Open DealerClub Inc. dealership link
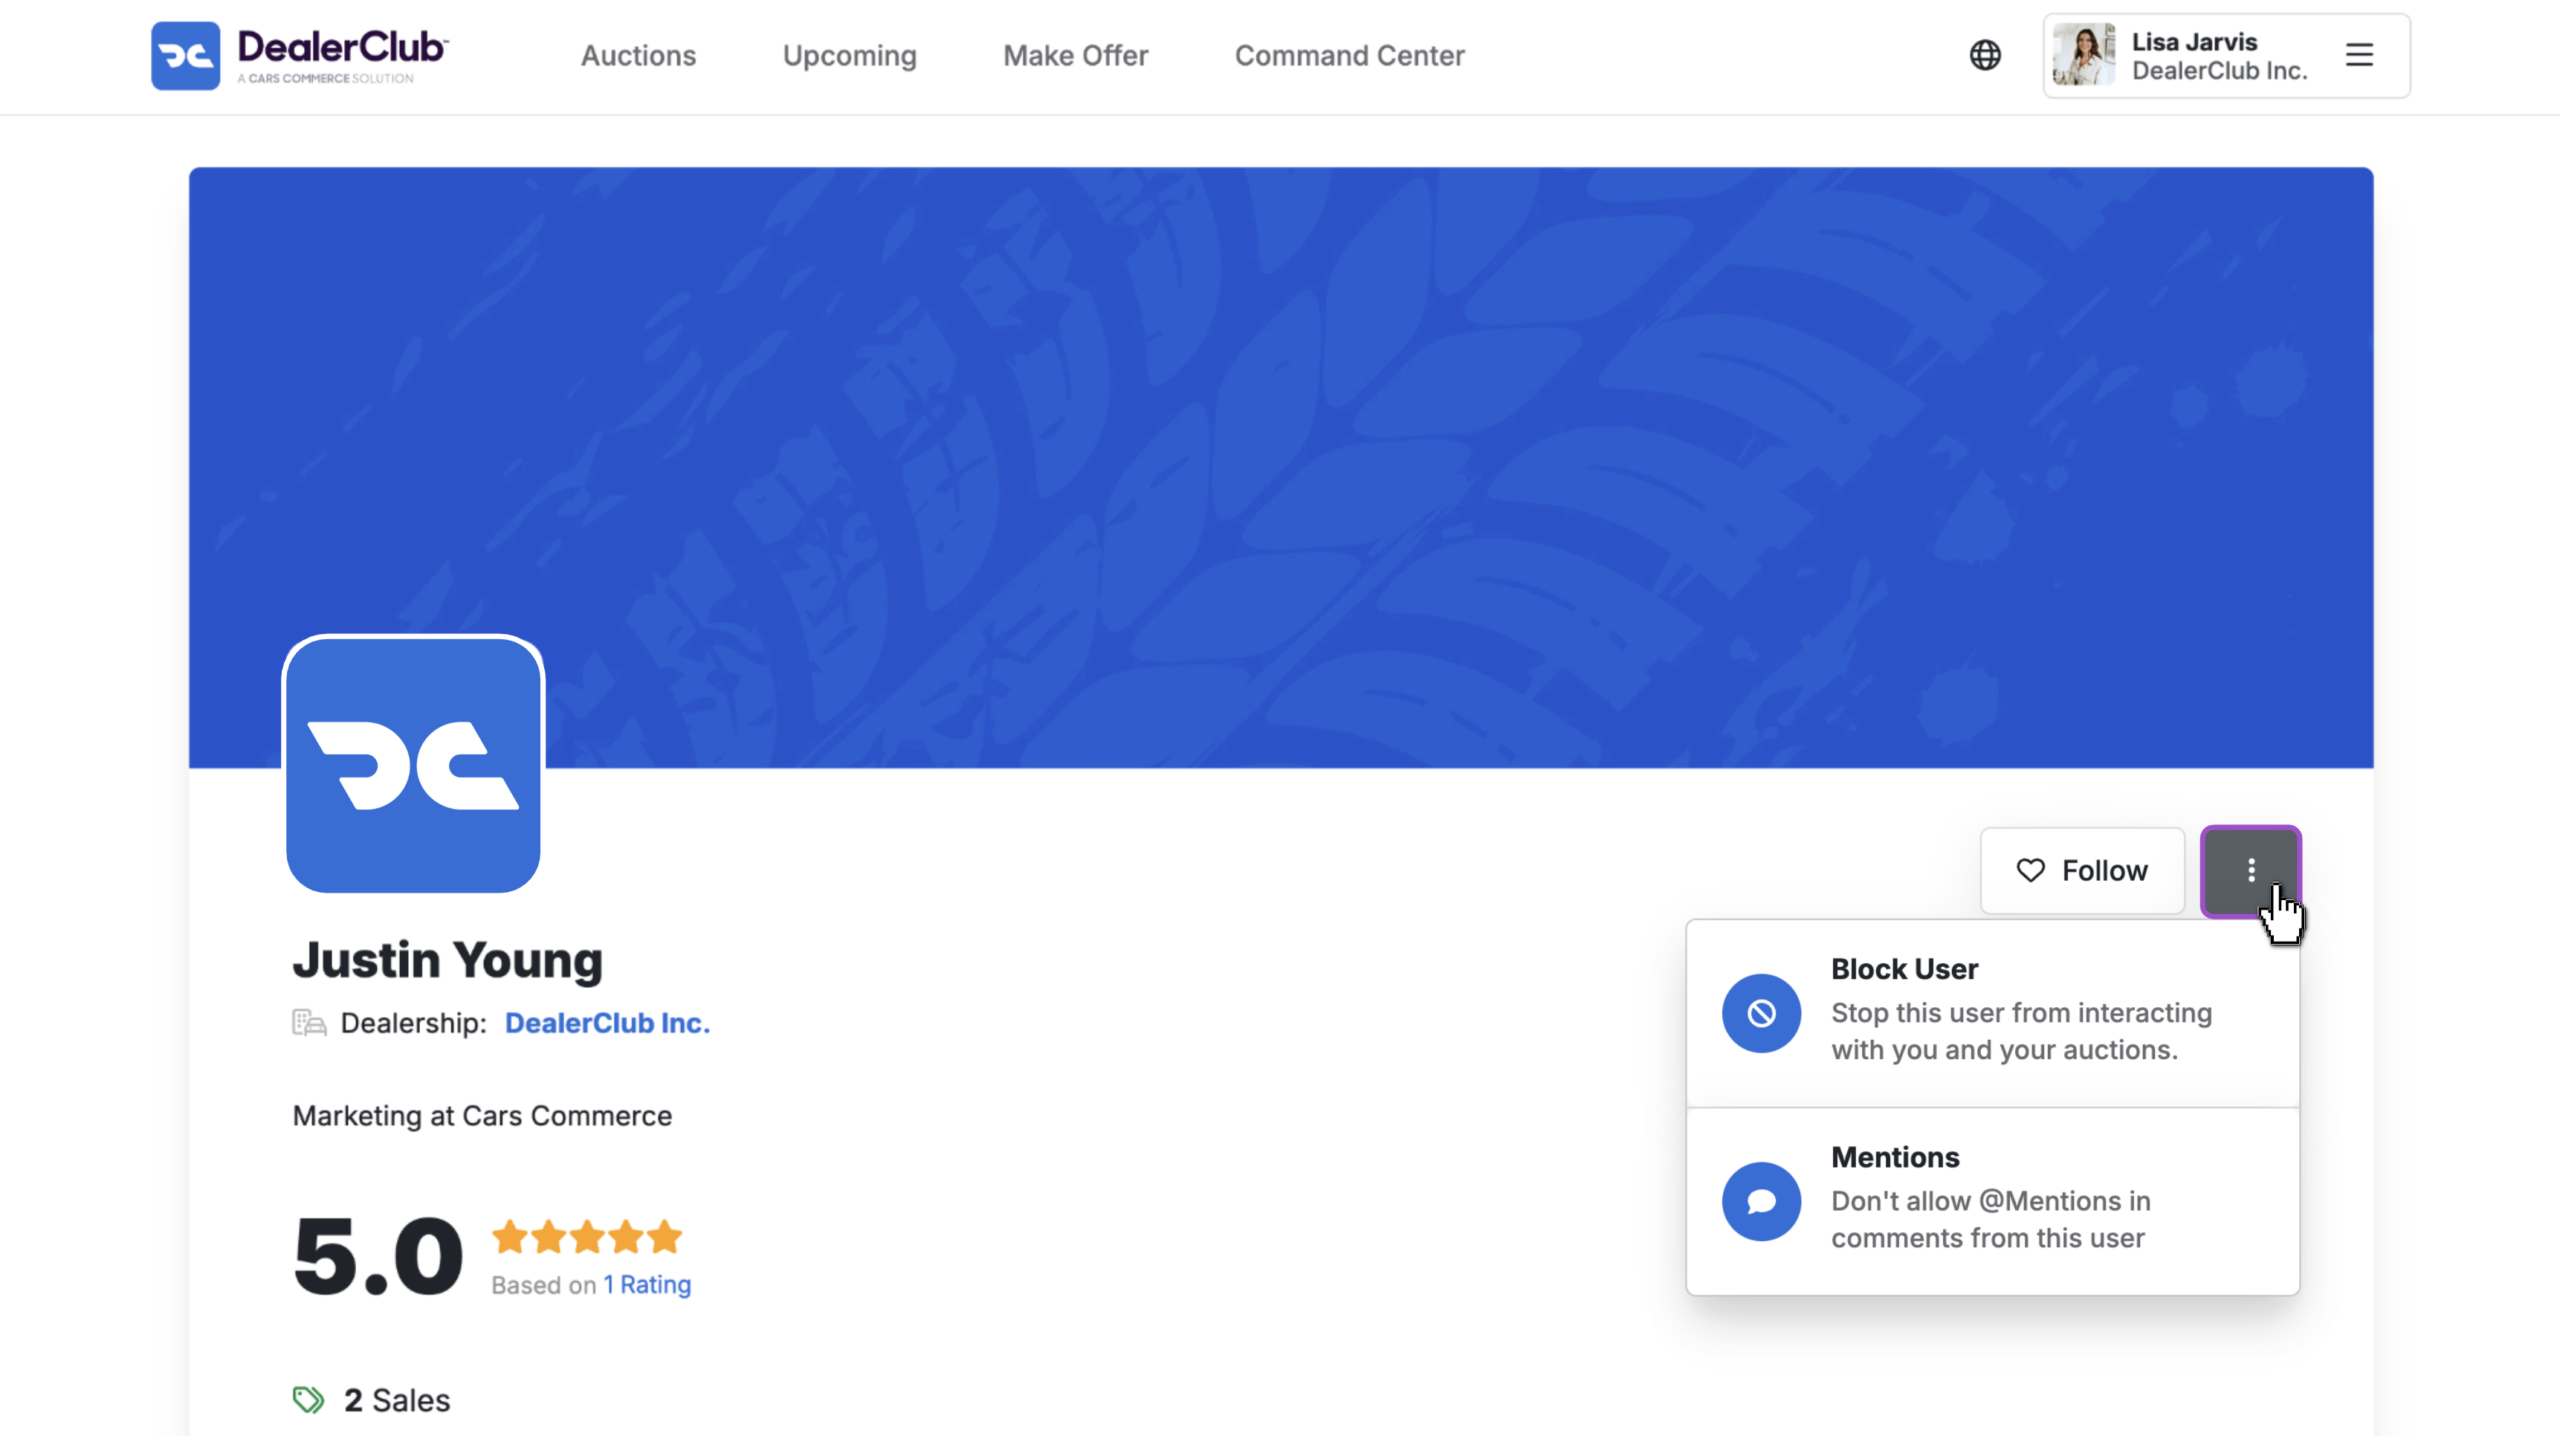This screenshot has height=1436, width=2560. (607, 1023)
